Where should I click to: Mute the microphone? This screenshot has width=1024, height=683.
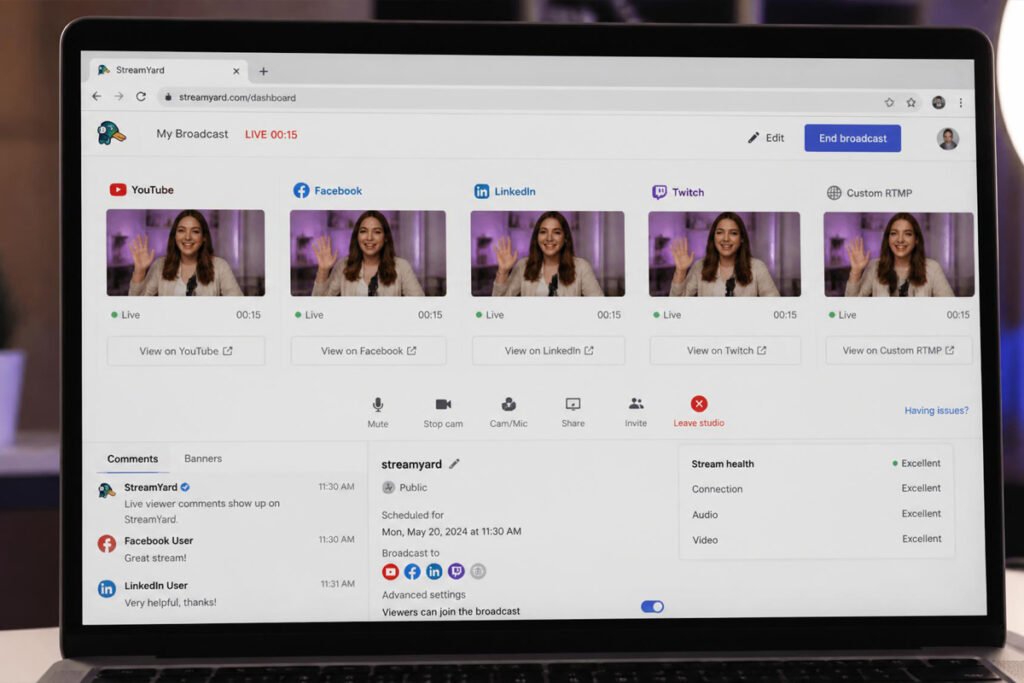coord(377,412)
